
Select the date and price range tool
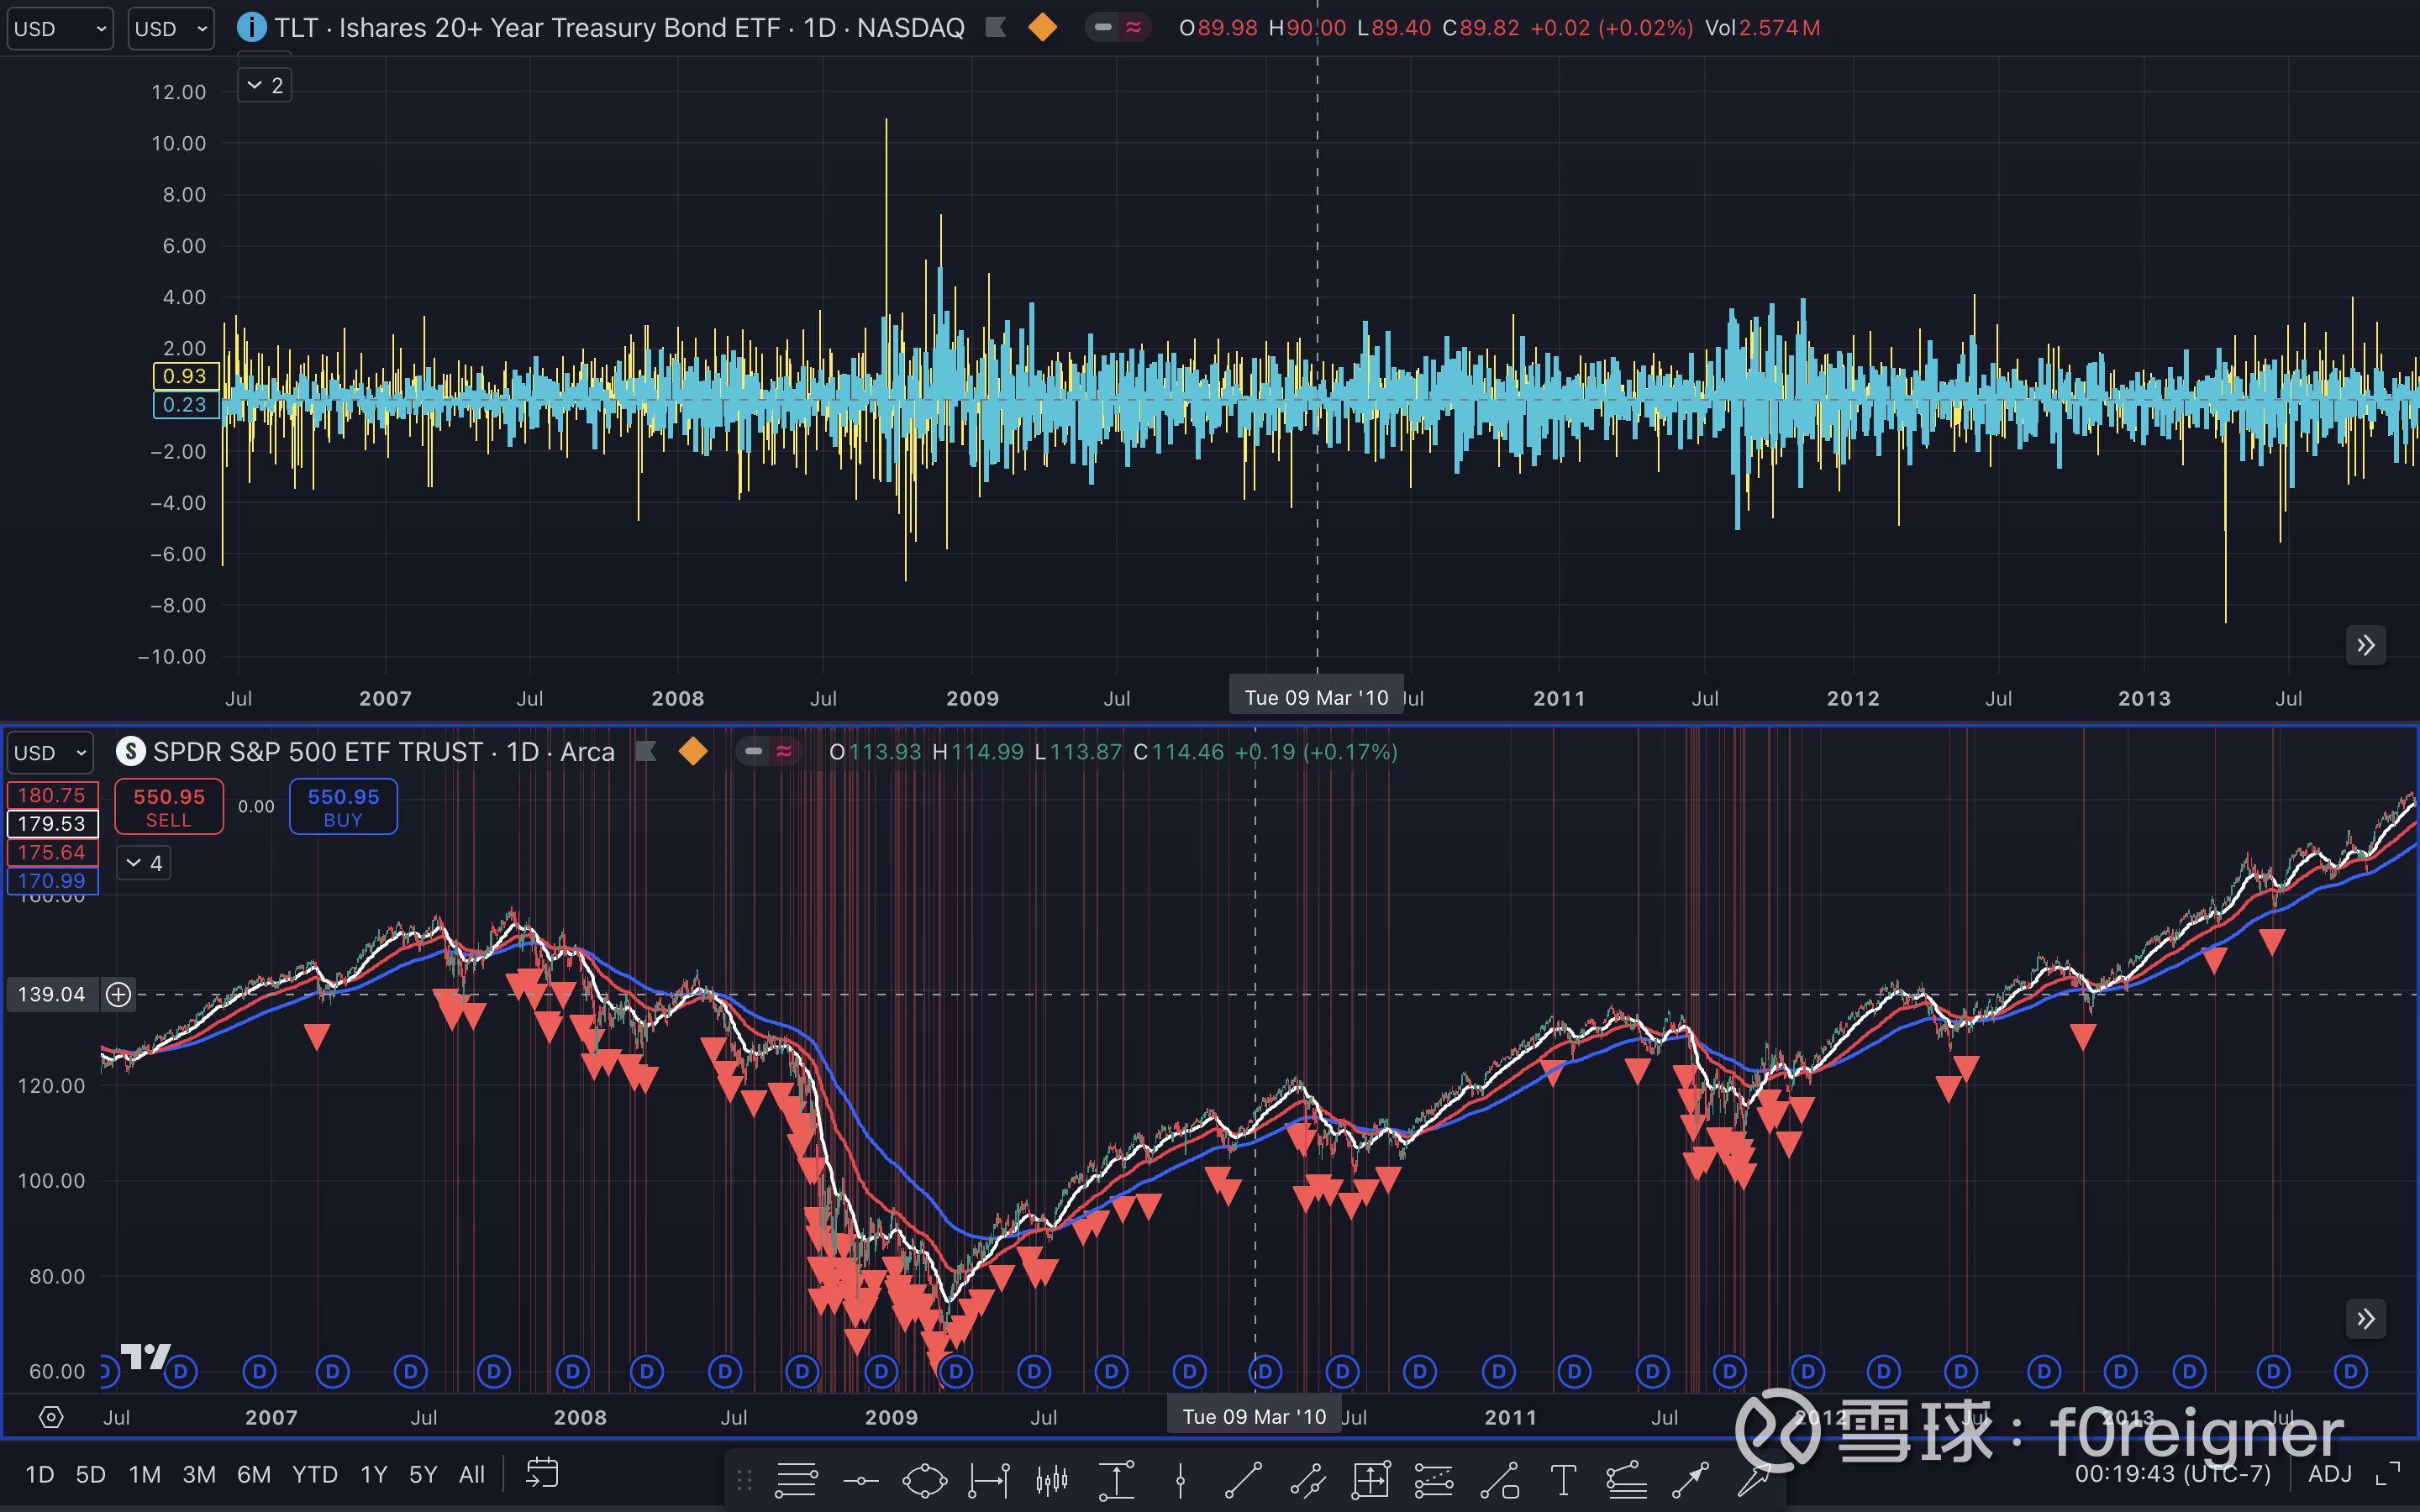pyautogui.click(x=1370, y=1479)
